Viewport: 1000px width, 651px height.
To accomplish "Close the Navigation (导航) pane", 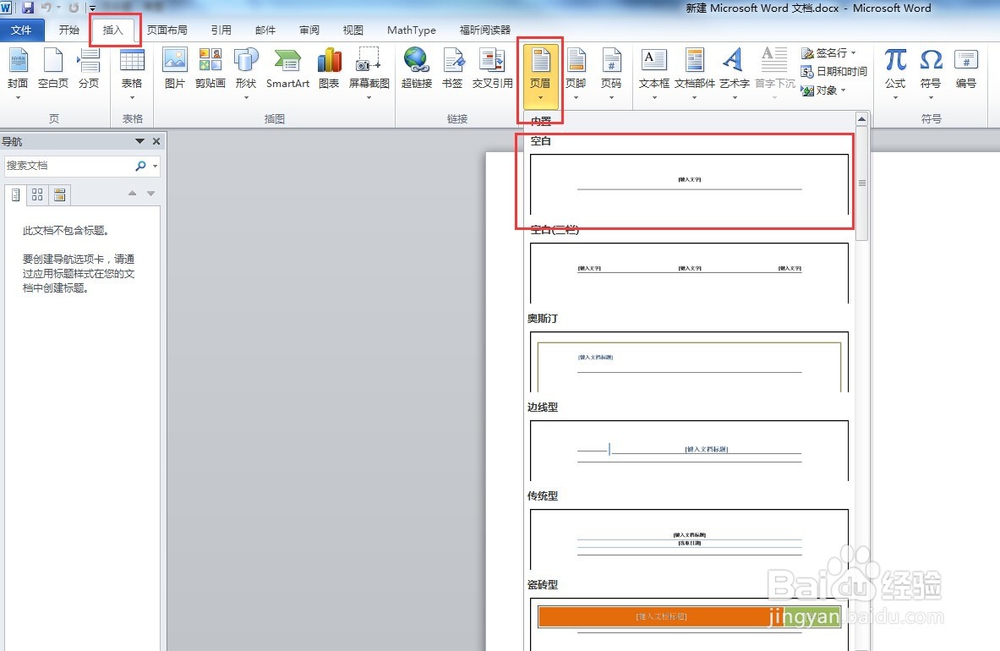I will (x=156, y=142).
